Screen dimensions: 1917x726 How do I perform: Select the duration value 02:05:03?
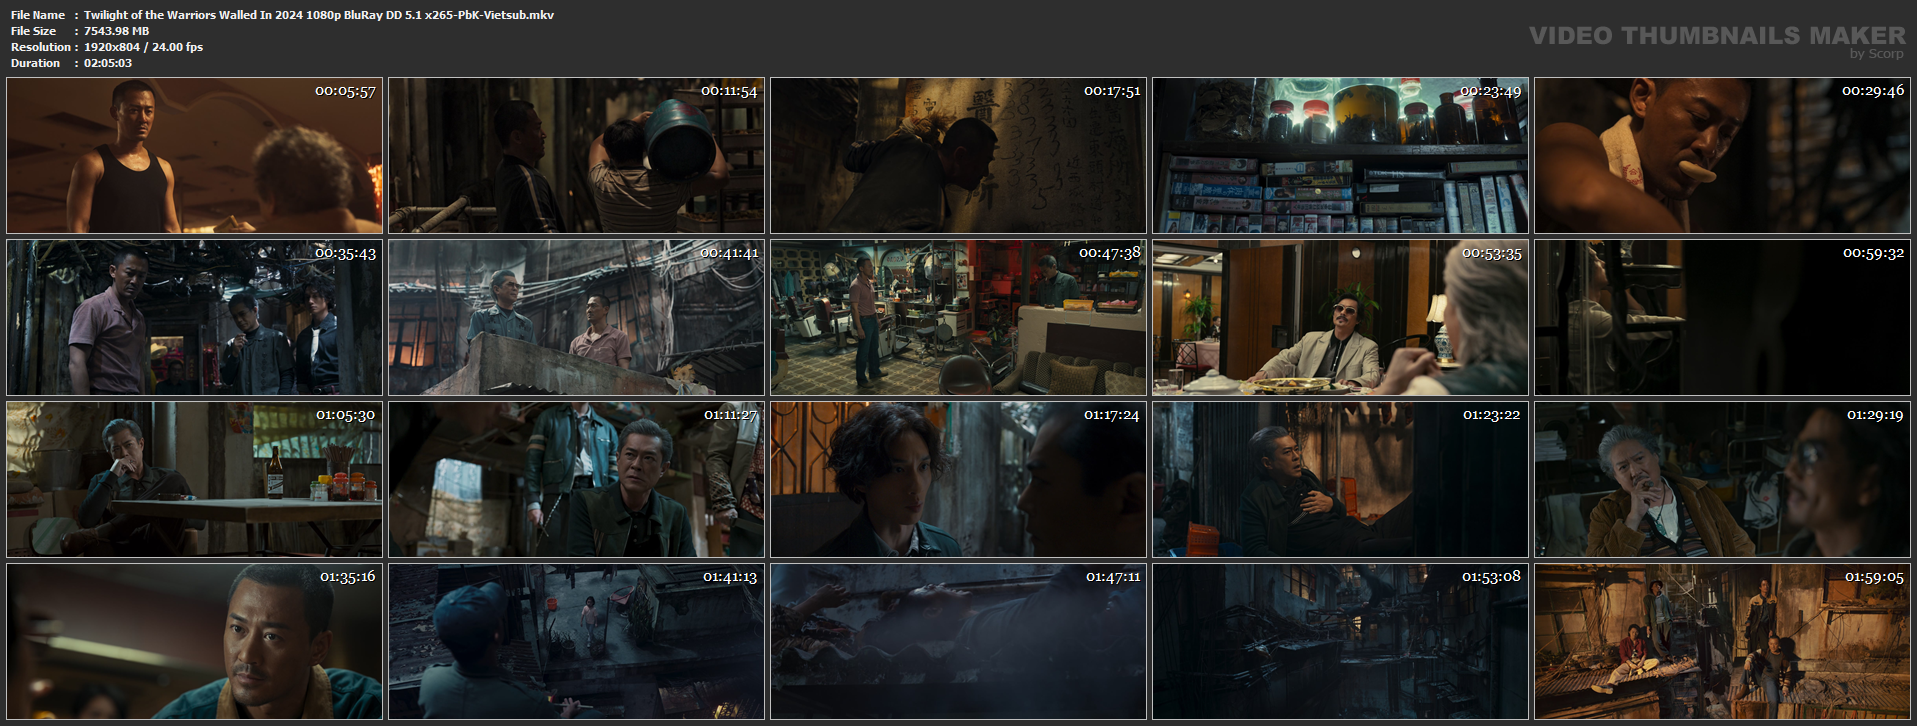[x=108, y=63]
